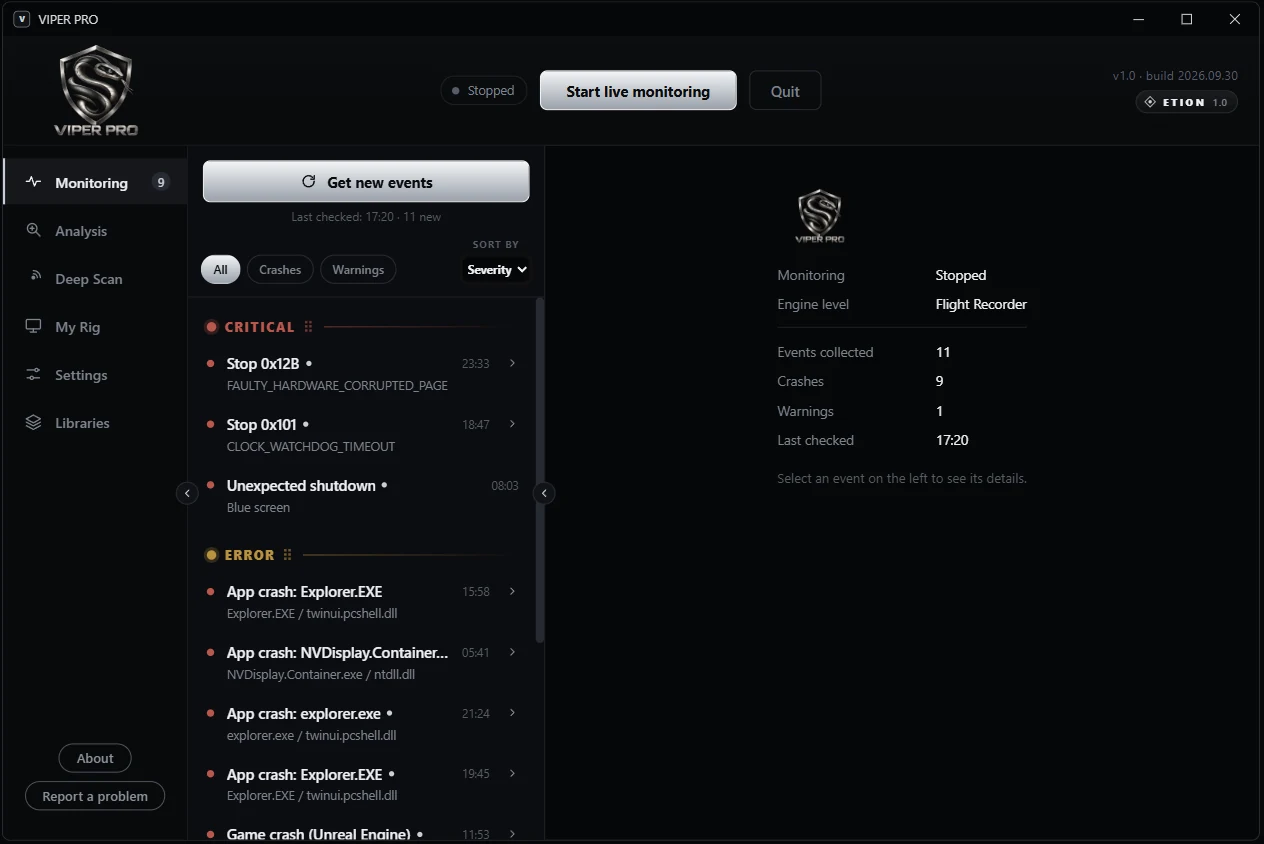1264x844 pixels.
Task: Click the yellow ERROR severity dot icon
Action: pyautogui.click(x=211, y=555)
